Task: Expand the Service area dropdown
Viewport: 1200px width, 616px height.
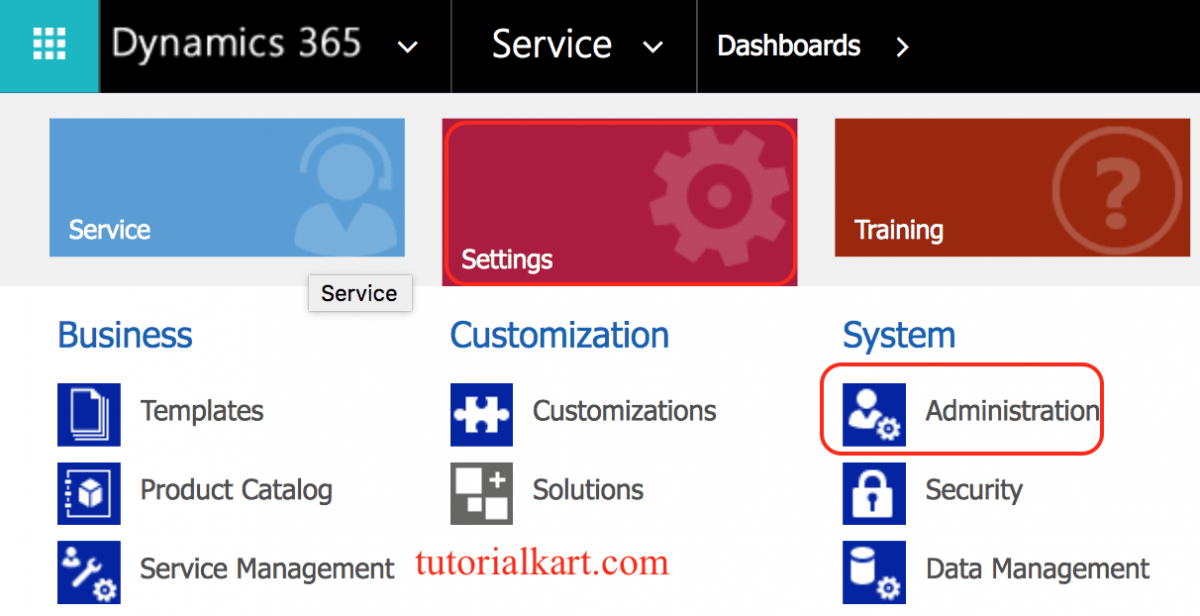Action: click(x=654, y=46)
